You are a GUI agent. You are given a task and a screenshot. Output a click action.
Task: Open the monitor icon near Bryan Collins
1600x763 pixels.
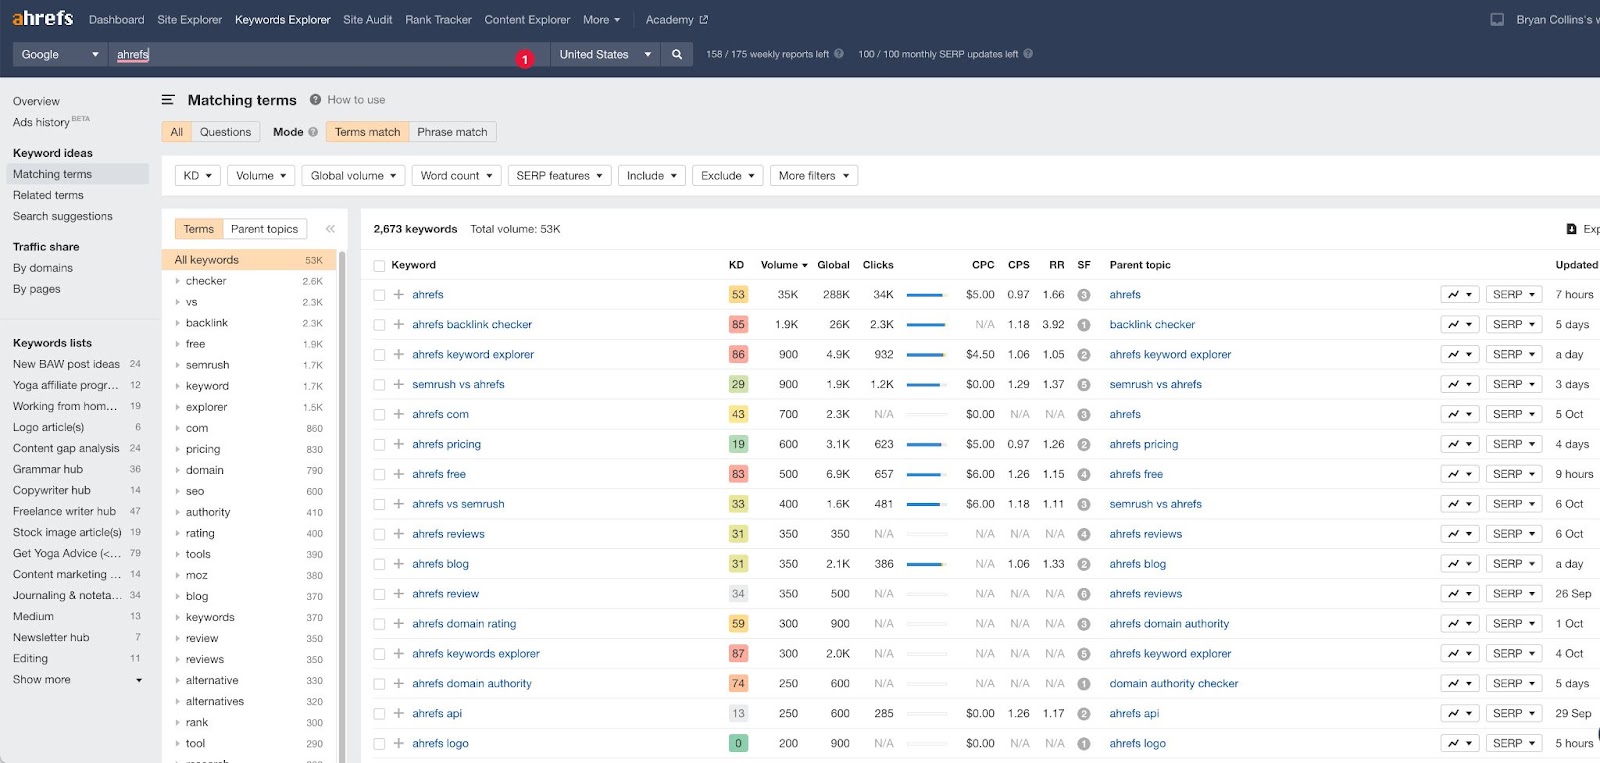[1497, 19]
